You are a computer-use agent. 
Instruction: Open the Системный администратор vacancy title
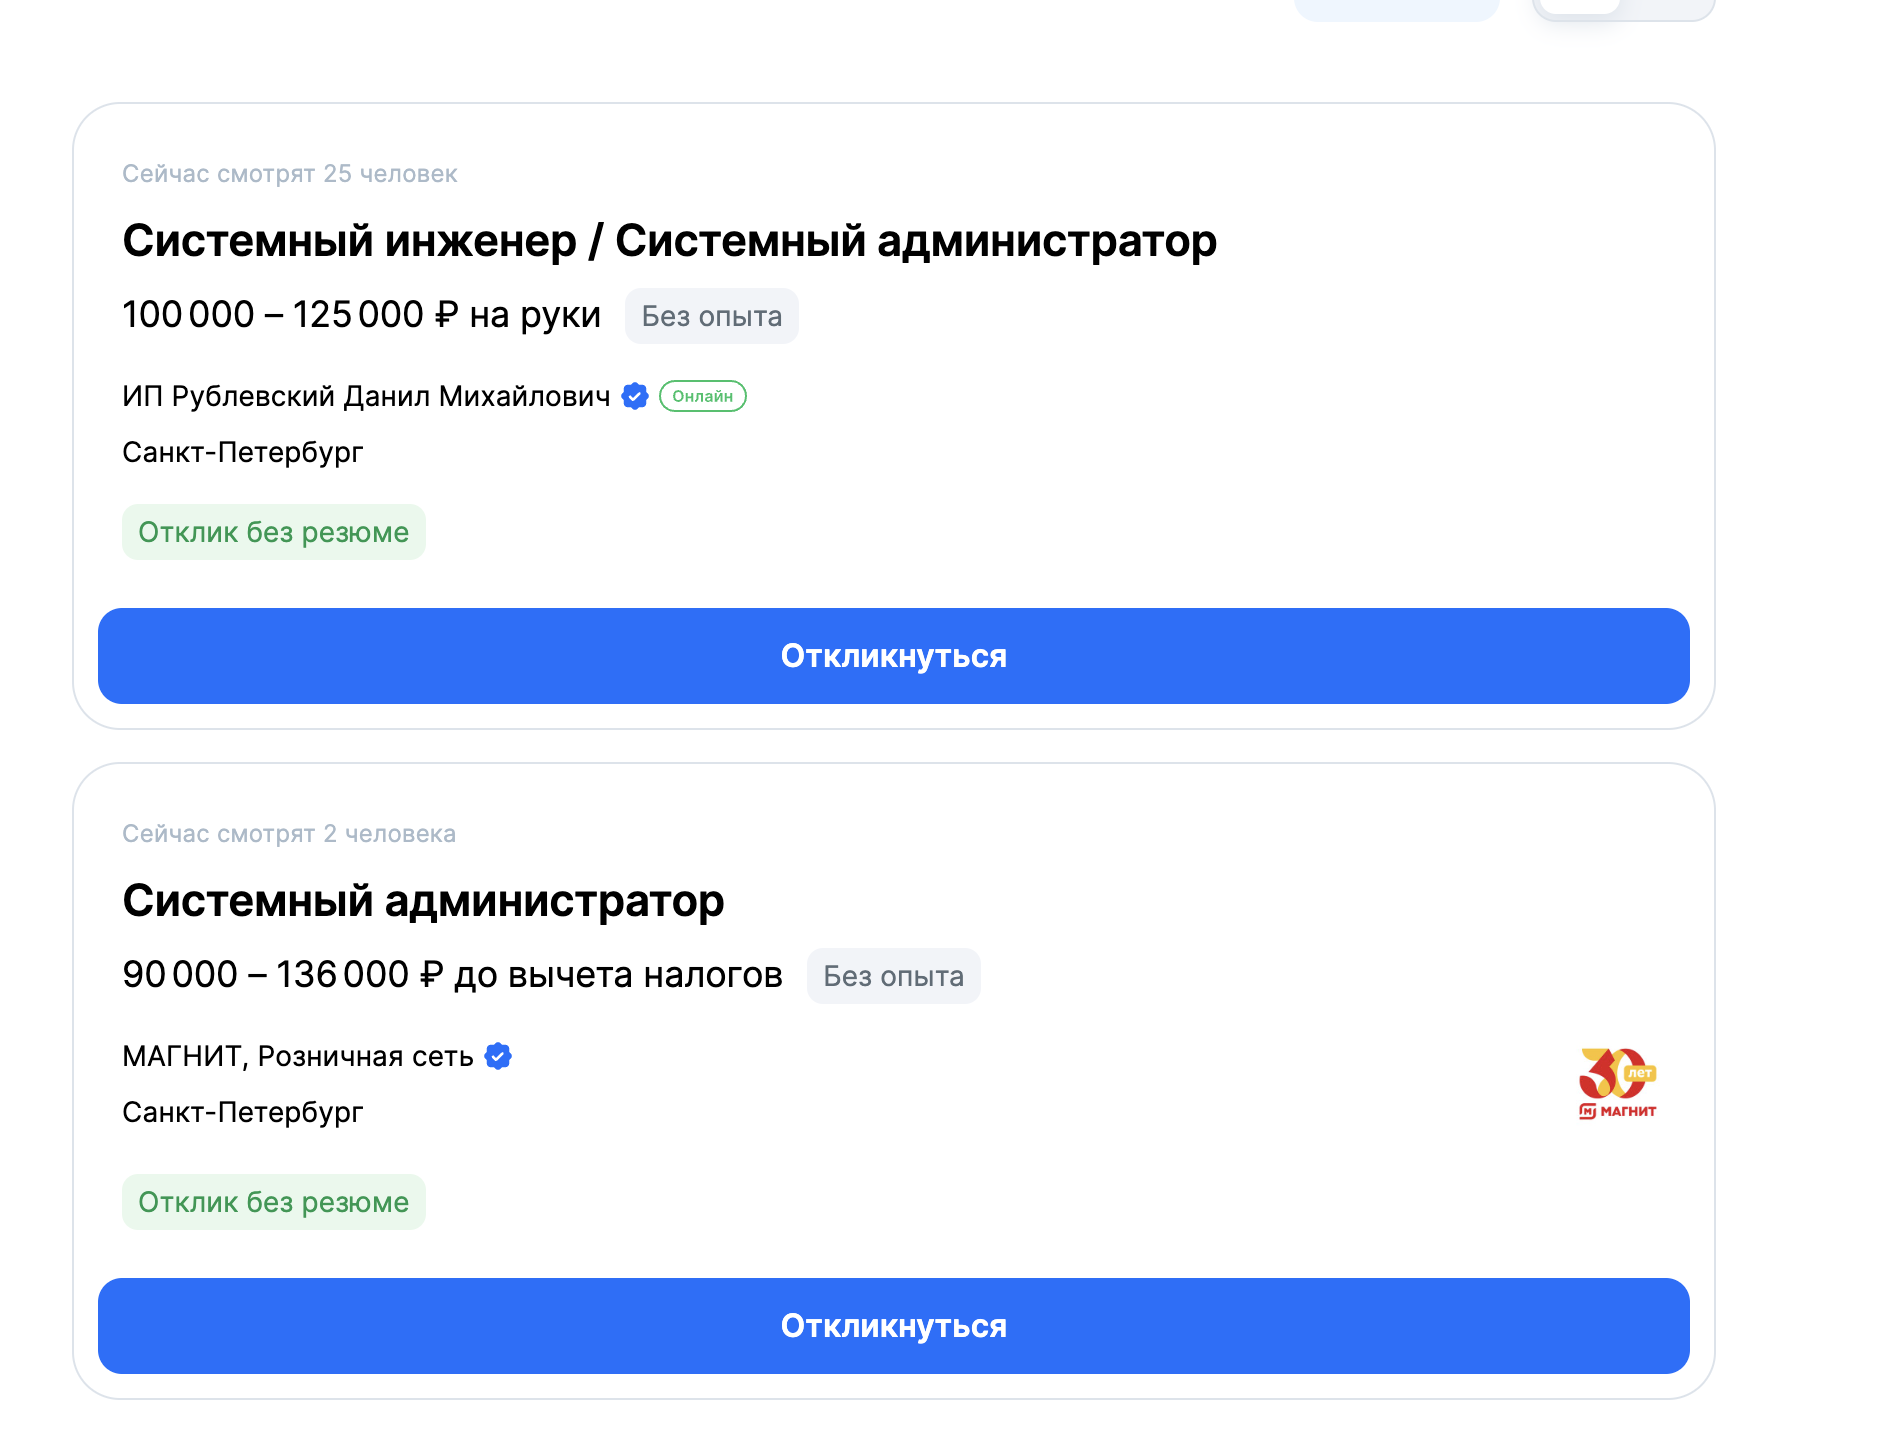pos(423,901)
